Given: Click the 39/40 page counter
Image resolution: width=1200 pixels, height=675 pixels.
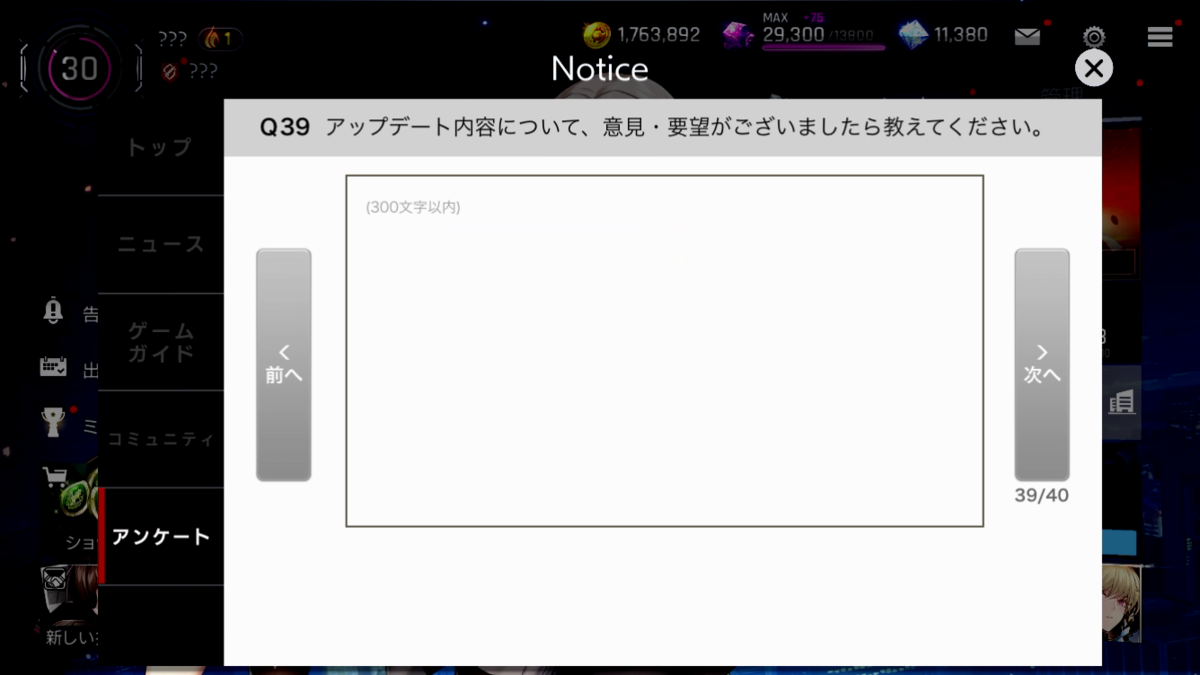Looking at the screenshot, I should click(x=1042, y=496).
